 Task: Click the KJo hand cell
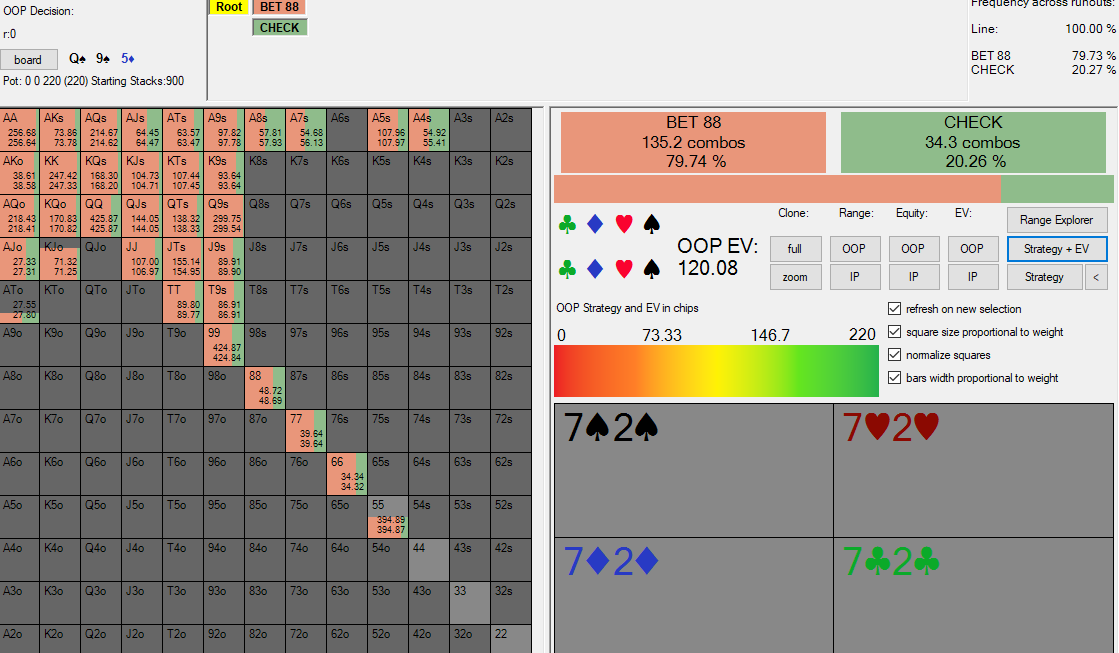click(60, 258)
